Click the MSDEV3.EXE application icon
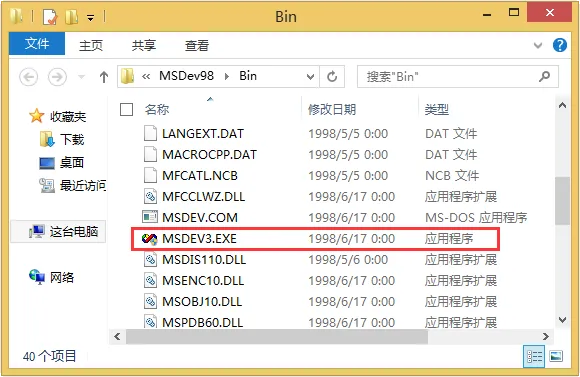The image size is (580, 377). pyautogui.click(x=149, y=239)
